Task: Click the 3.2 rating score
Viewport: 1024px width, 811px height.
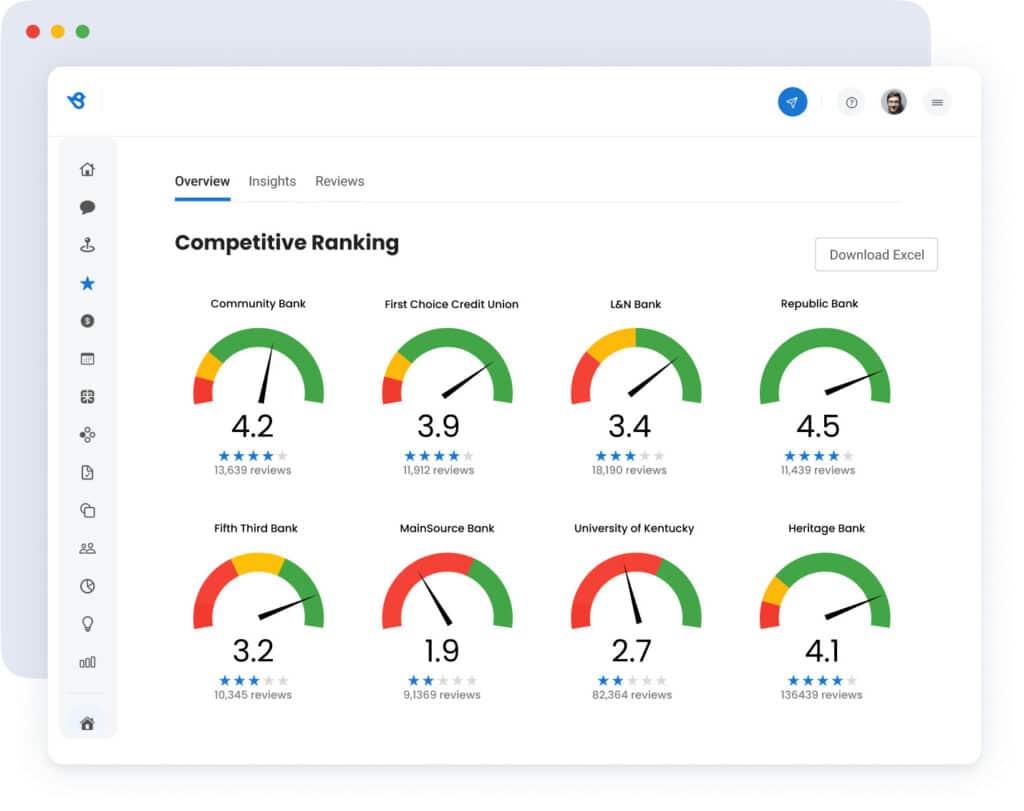Action: click(x=253, y=651)
